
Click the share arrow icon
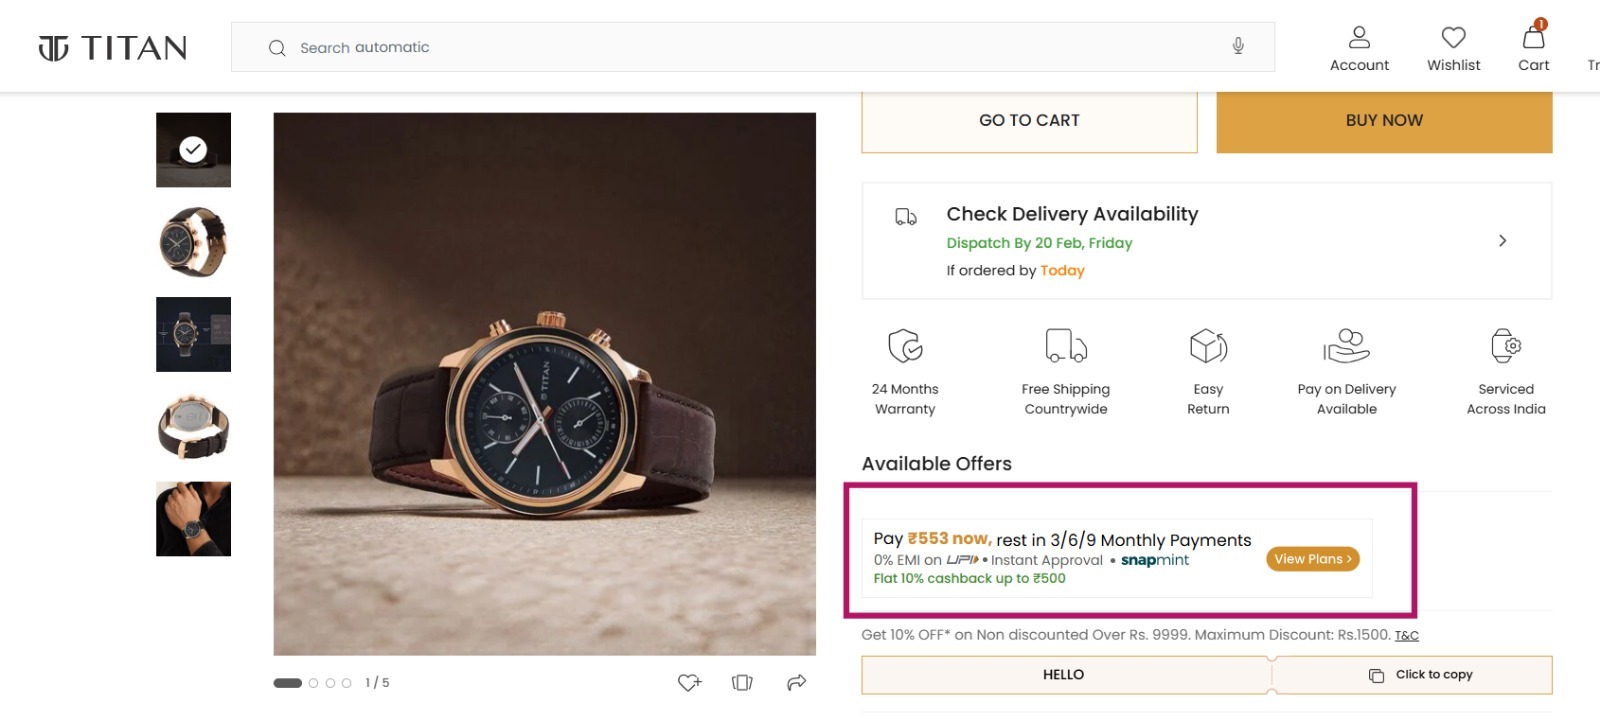pyautogui.click(x=796, y=683)
